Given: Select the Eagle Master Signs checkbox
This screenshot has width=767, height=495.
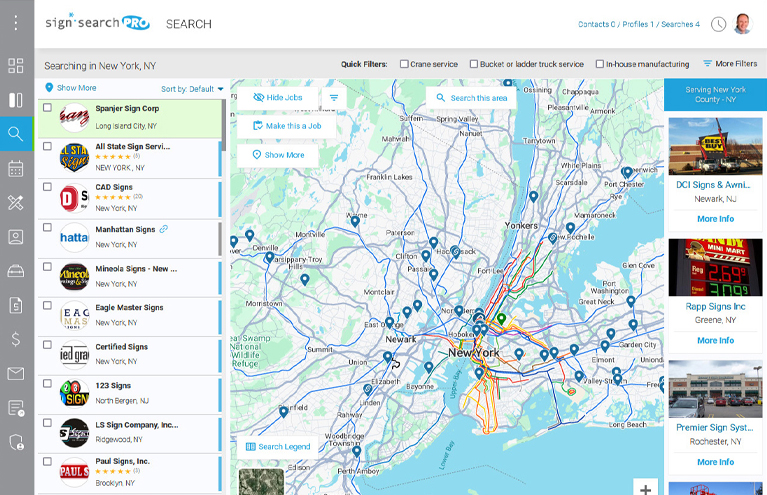Looking at the screenshot, I should (x=47, y=306).
